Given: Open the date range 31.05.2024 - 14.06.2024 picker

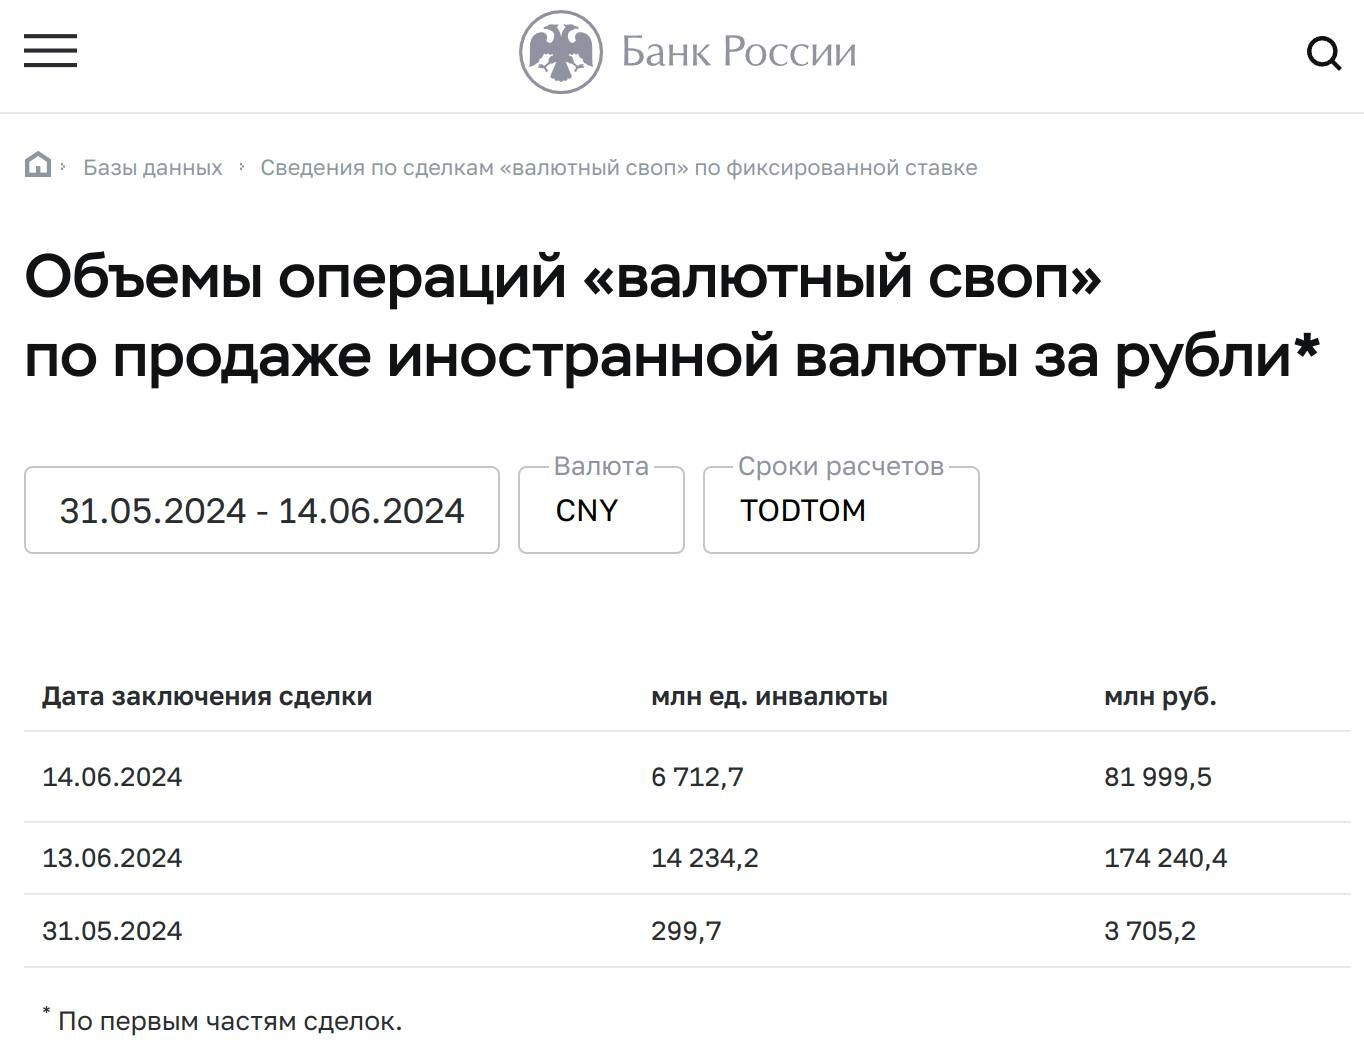Looking at the screenshot, I should 262,510.
